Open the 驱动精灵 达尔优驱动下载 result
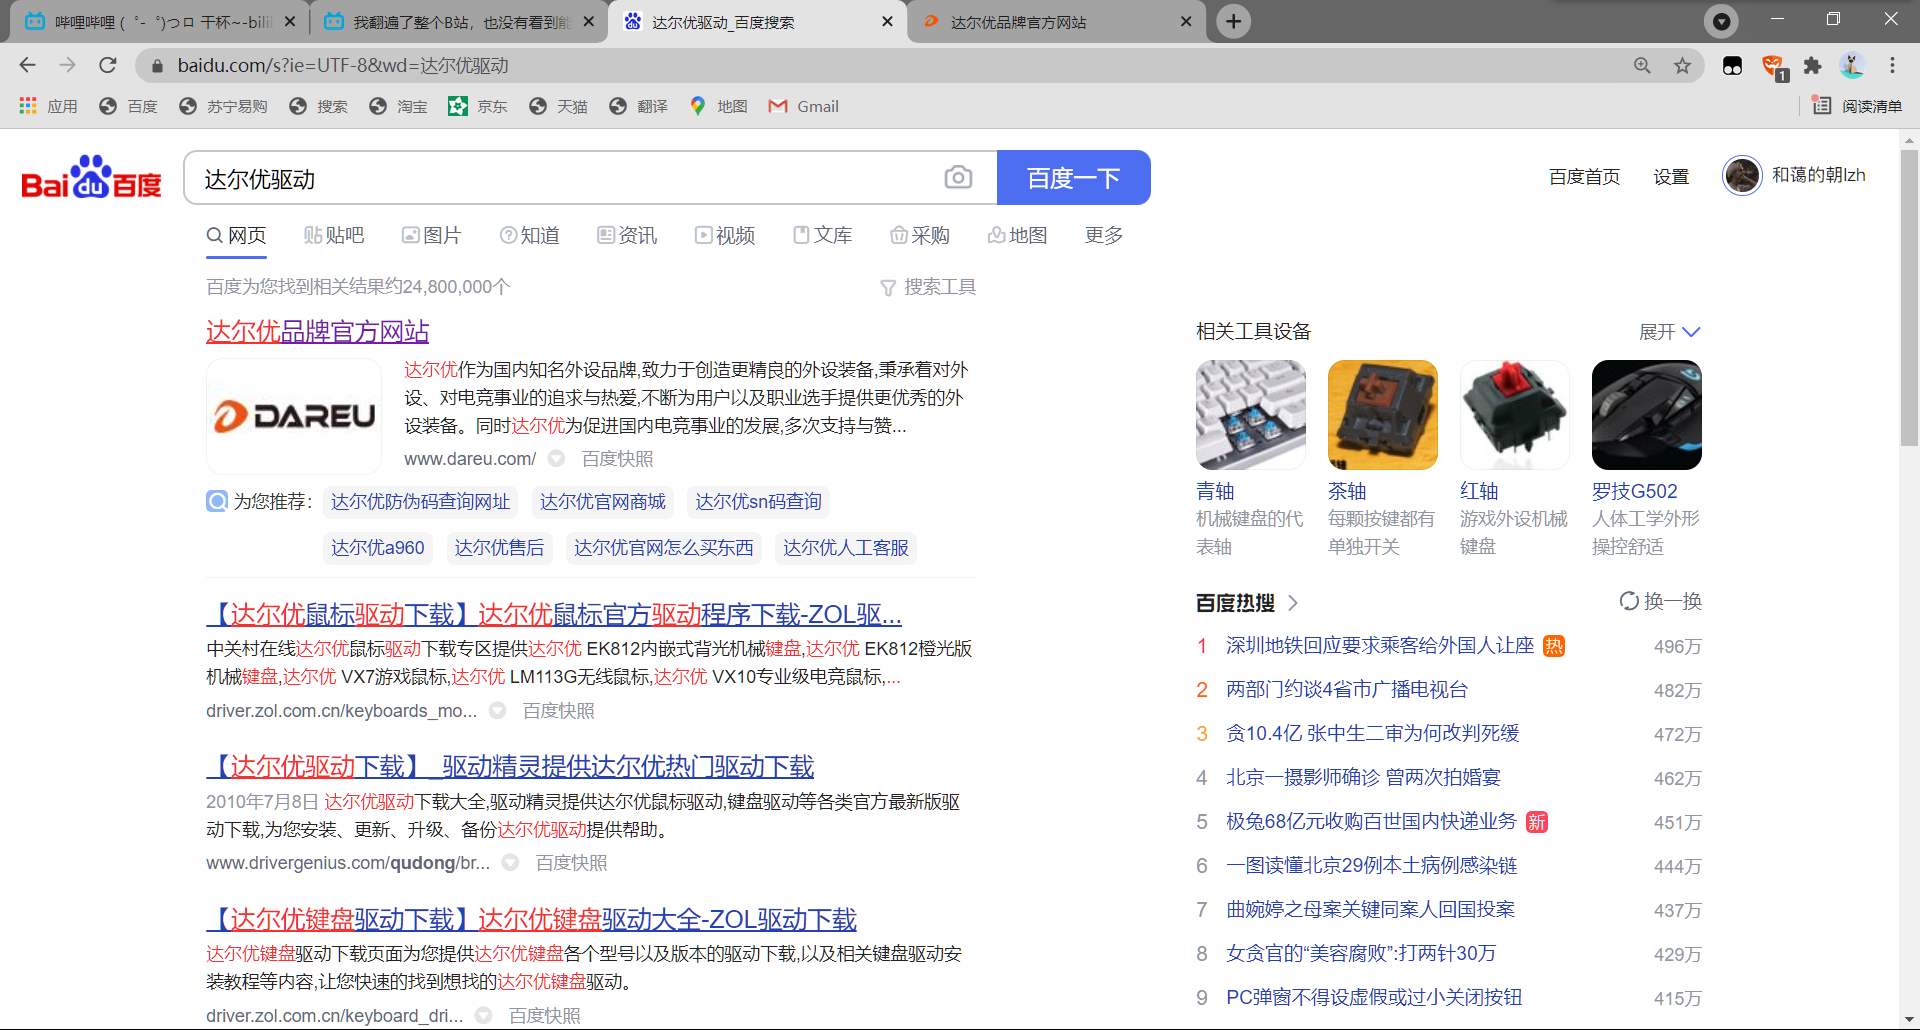Viewport: 1920px width, 1030px height. pyautogui.click(x=510, y=767)
